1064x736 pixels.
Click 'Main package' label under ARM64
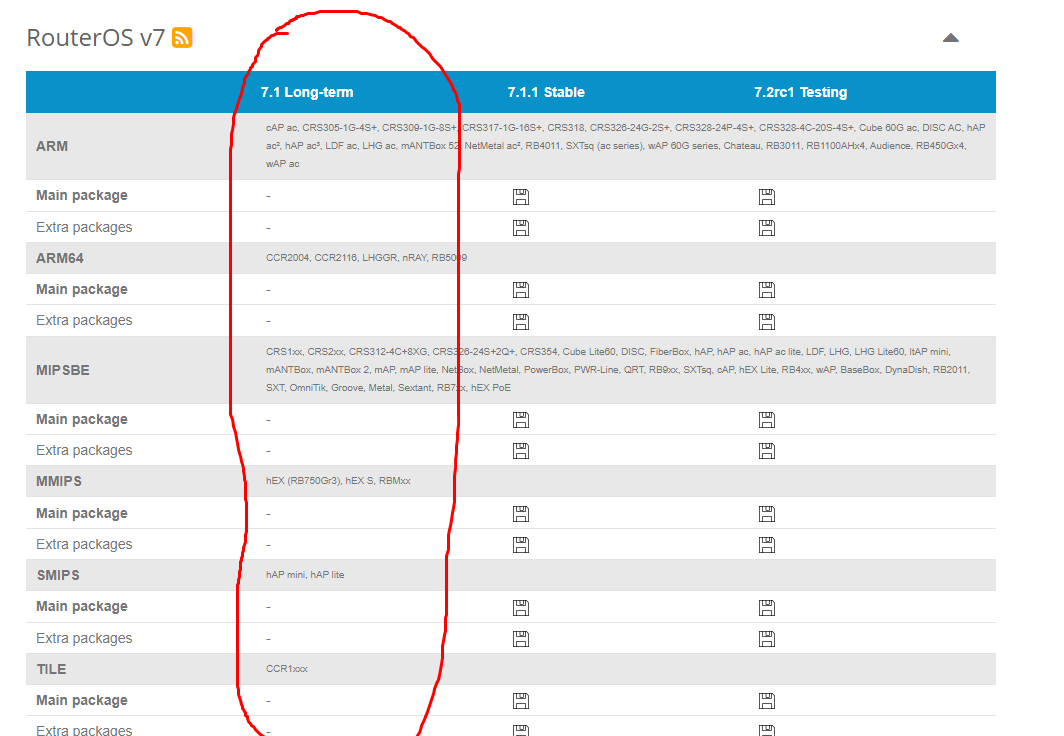click(x=81, y=290)
